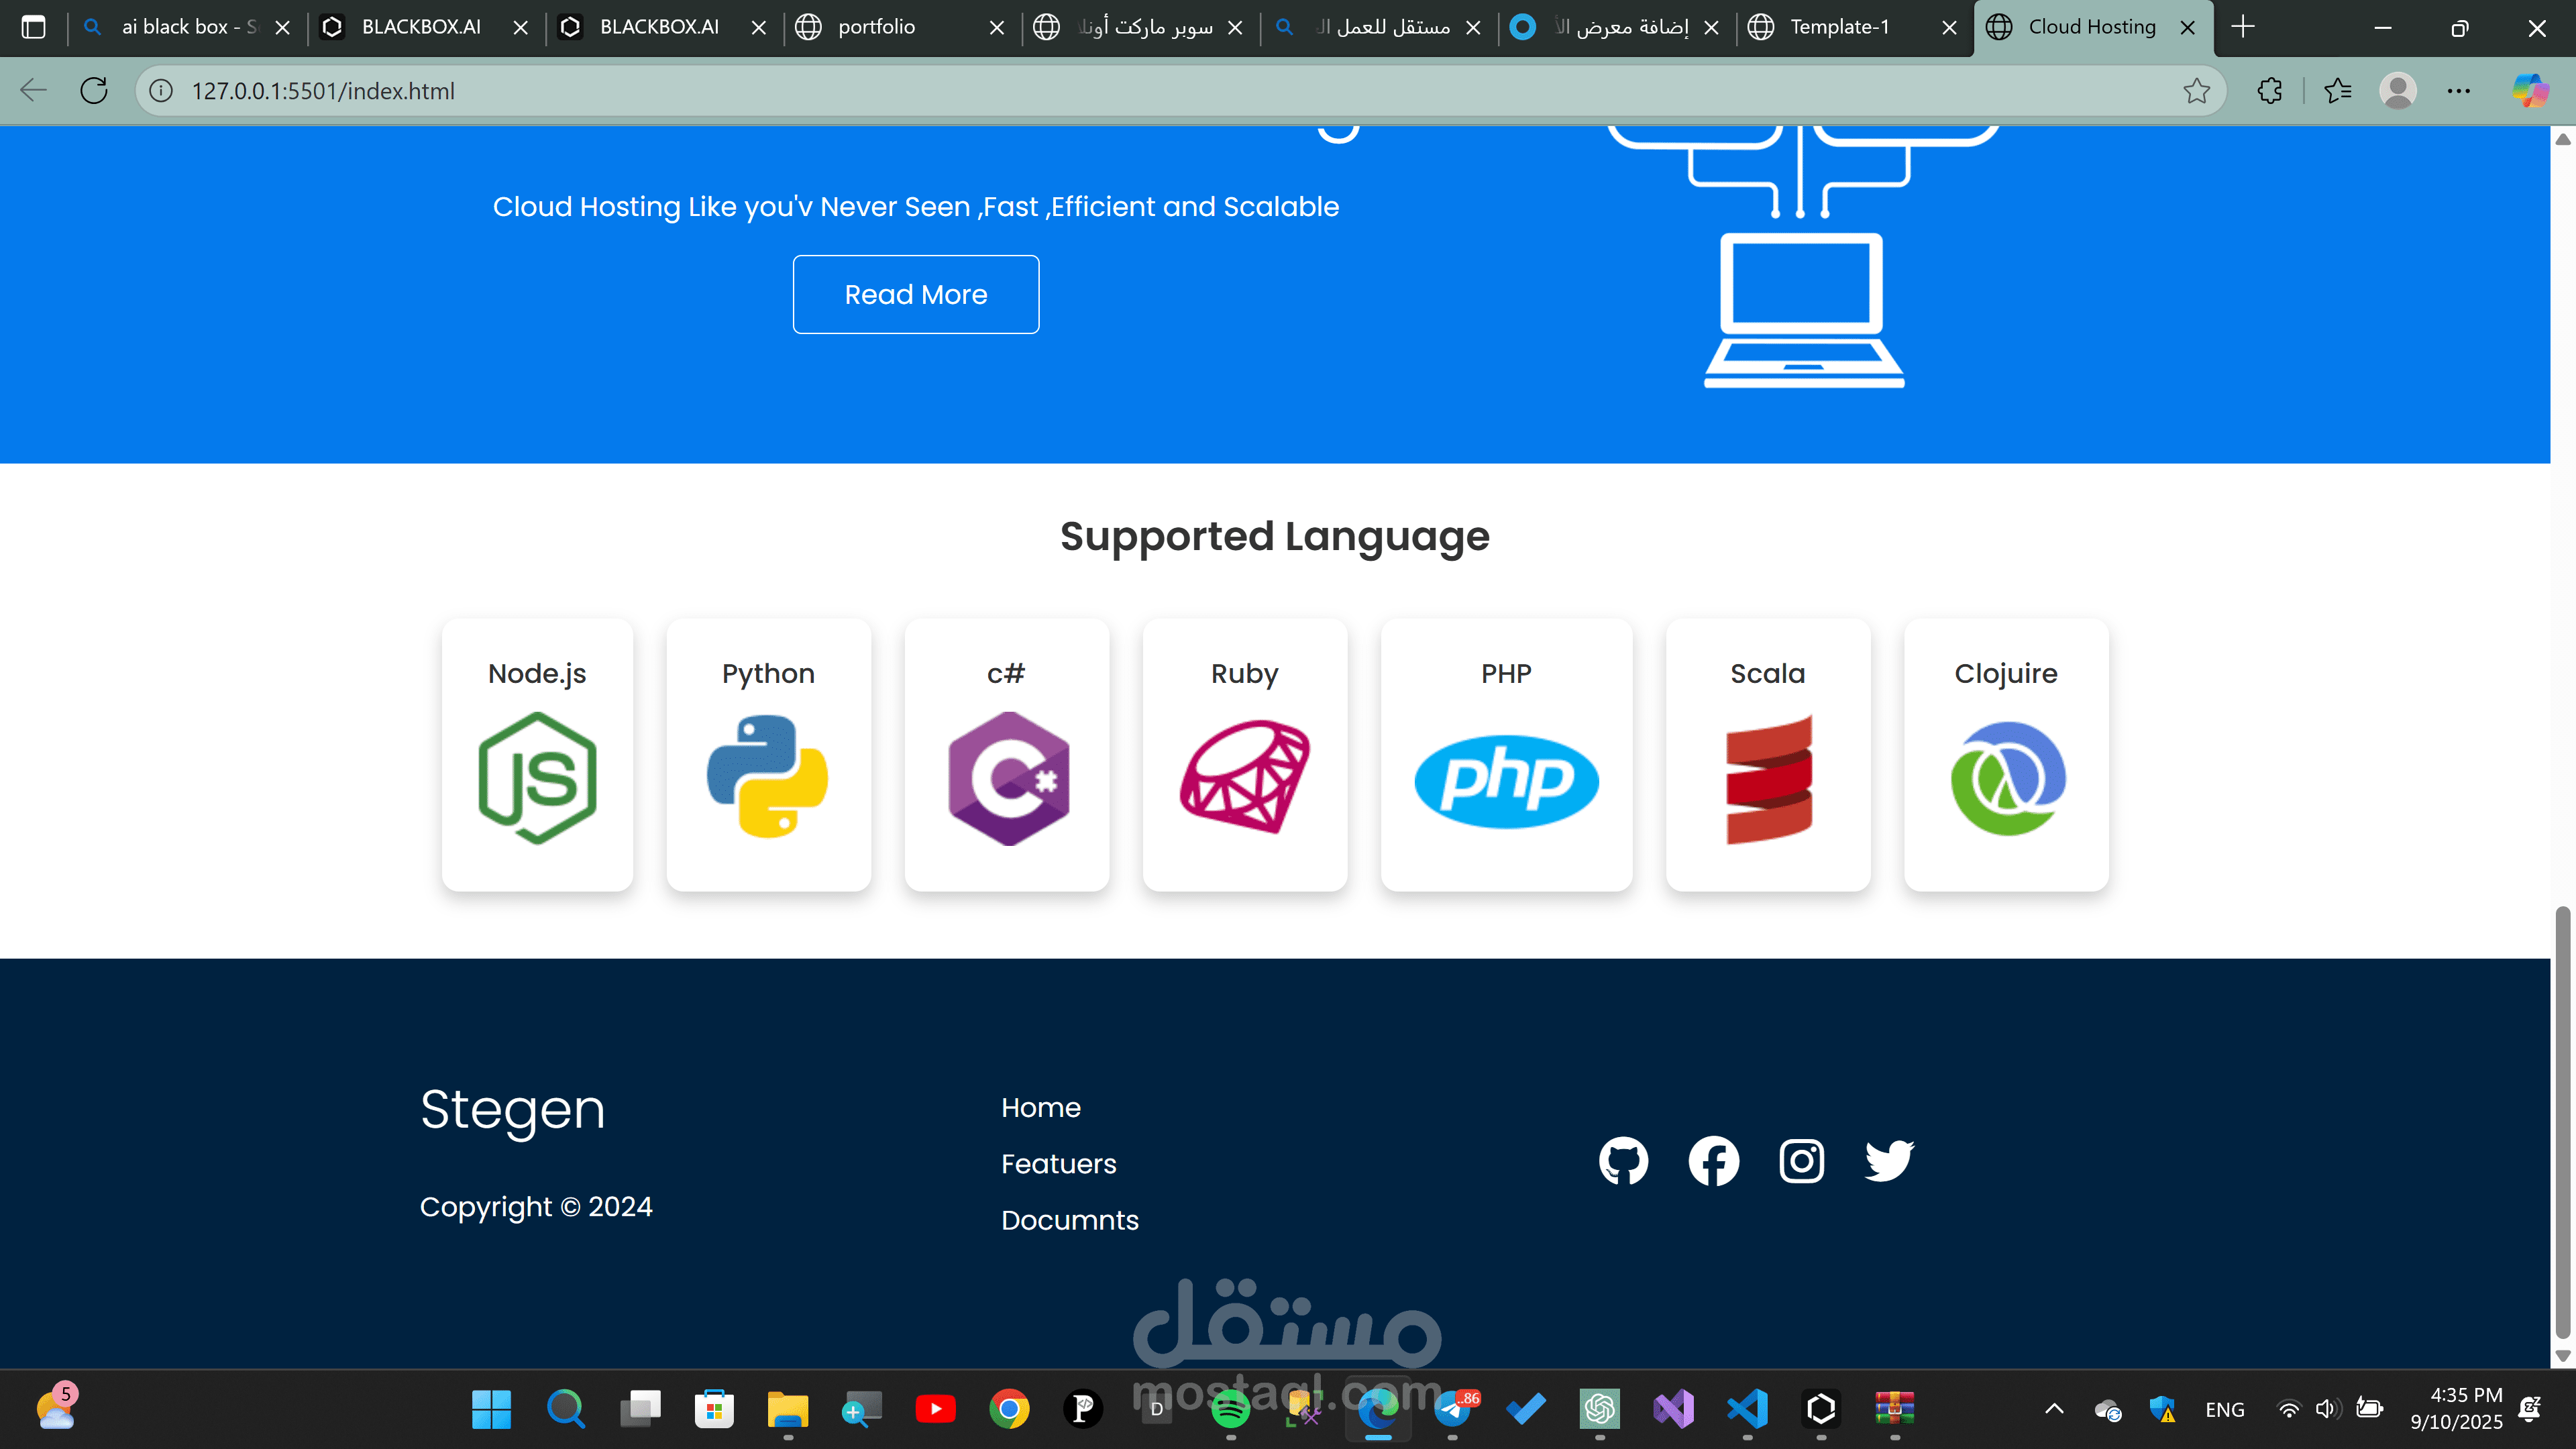2576x1449 pixels.
Task: Open the Home footer link
Action: coord(1040,1107)
